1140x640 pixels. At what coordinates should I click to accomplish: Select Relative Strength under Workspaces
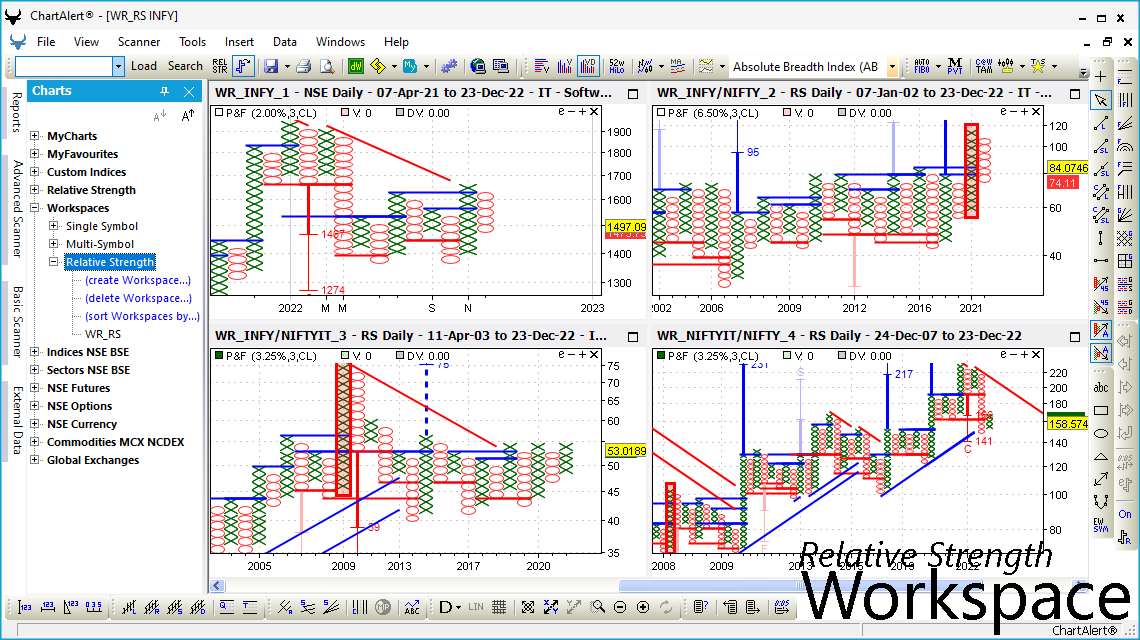[110, 262]
